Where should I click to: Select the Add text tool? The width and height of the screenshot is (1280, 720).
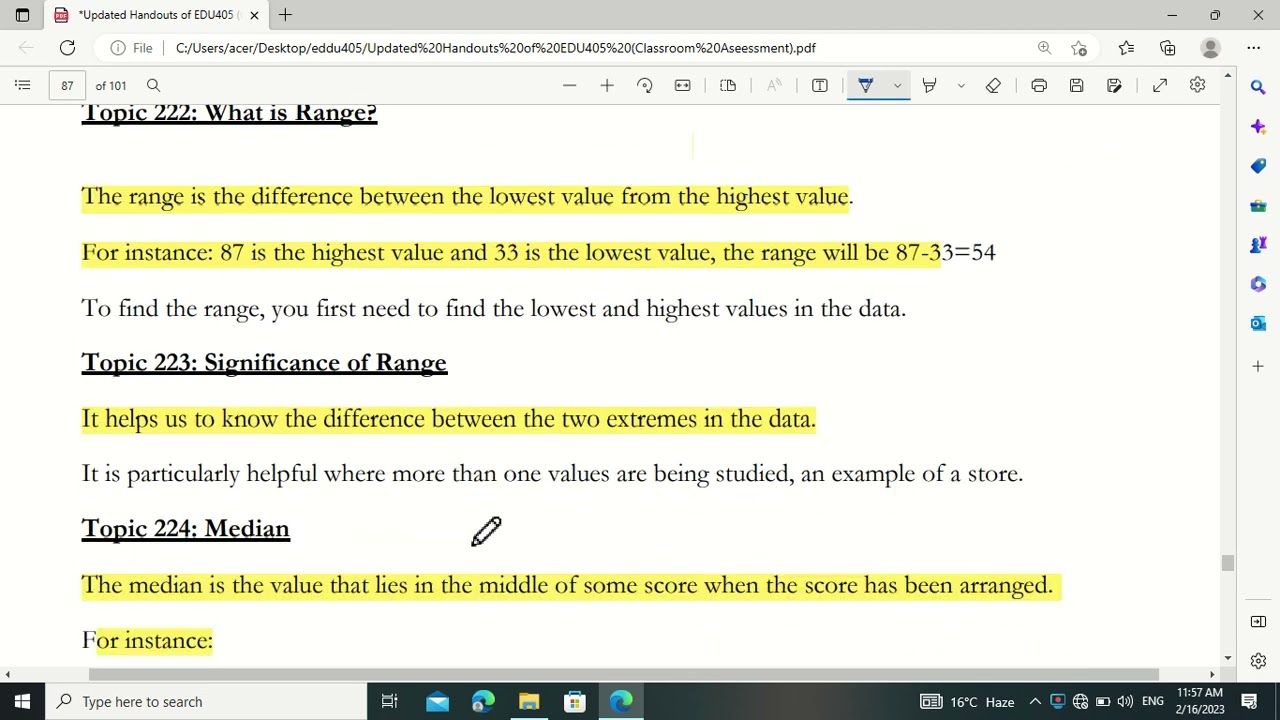click(819, 85)
